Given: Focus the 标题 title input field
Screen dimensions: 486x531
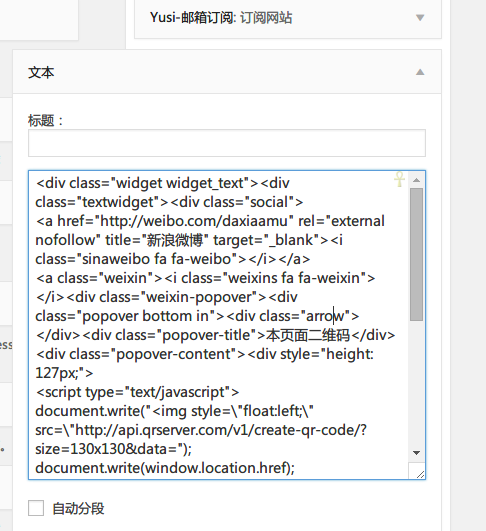Looking at the screenshot, I should (227, 143).
